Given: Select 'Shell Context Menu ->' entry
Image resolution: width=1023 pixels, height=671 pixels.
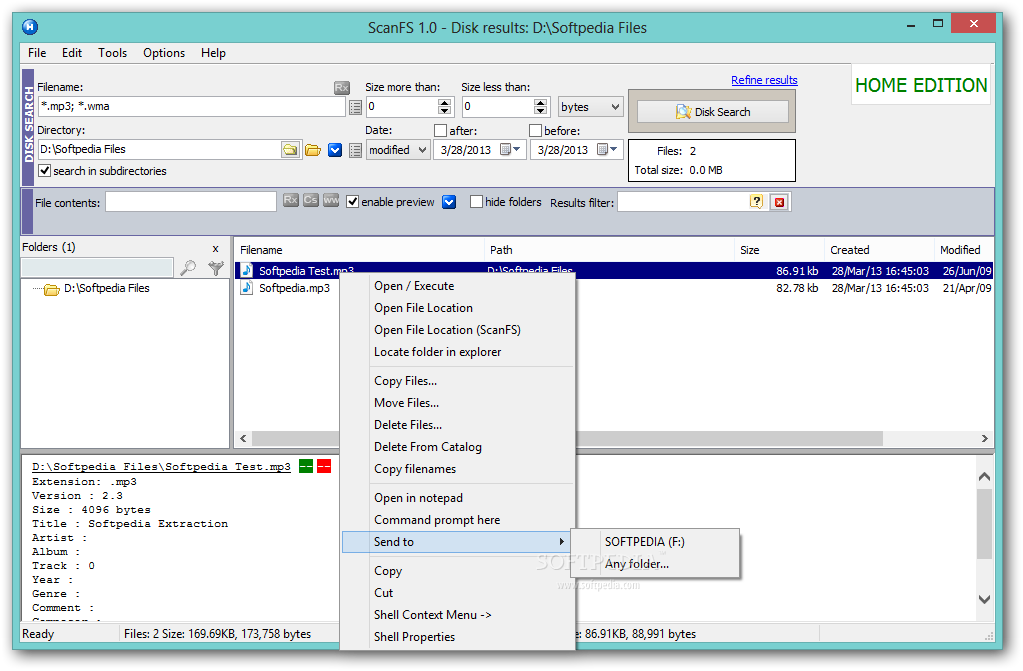Looking at the screenshot, I should (x=457, y=614).
